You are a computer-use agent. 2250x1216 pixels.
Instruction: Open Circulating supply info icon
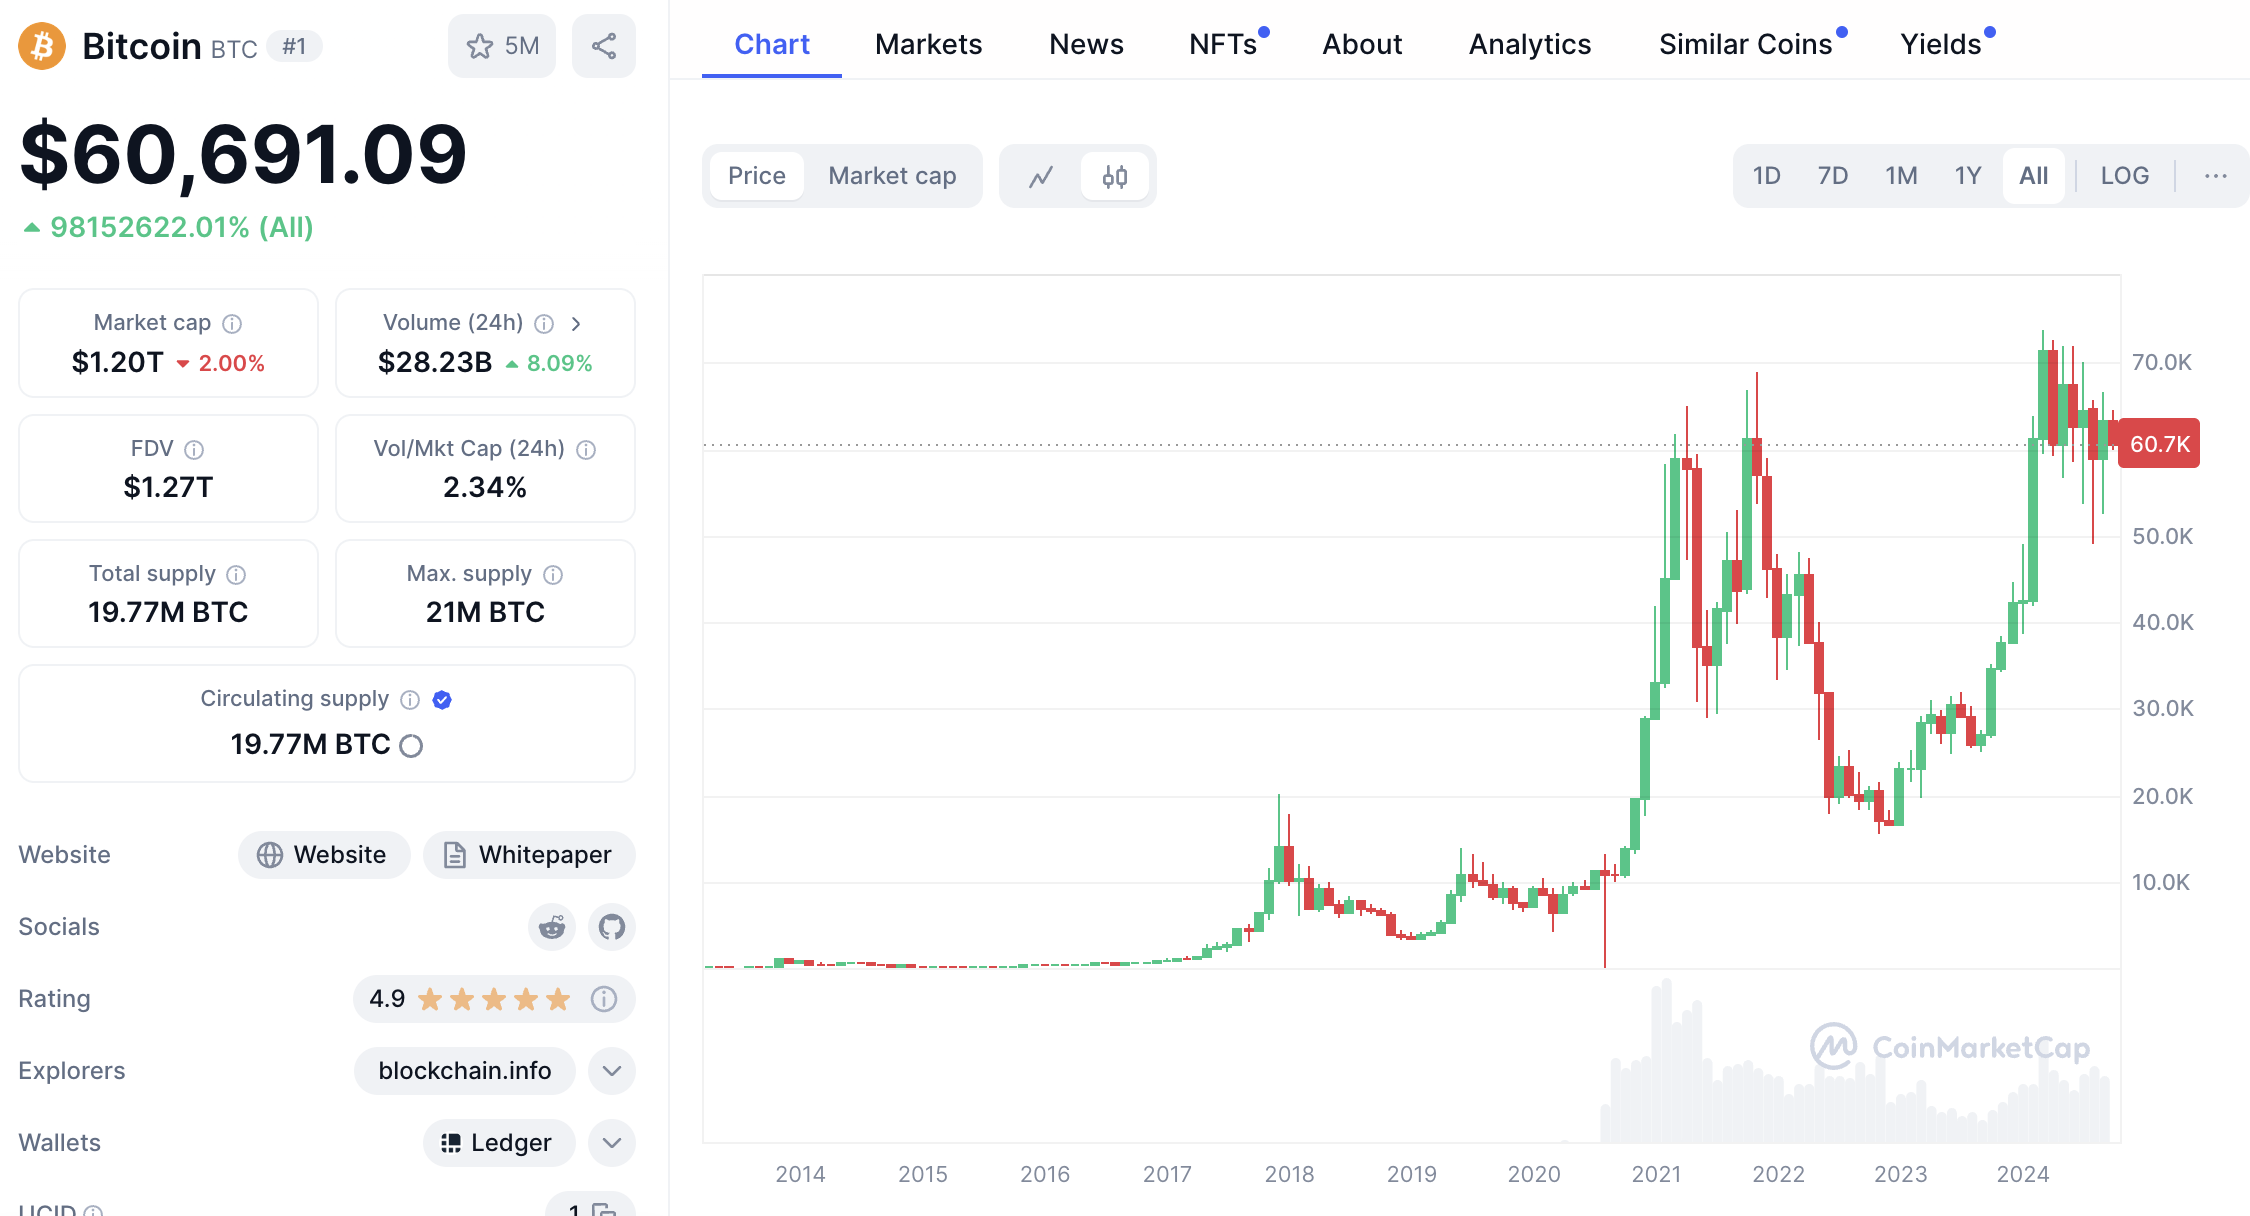click(x=410, y=700)
